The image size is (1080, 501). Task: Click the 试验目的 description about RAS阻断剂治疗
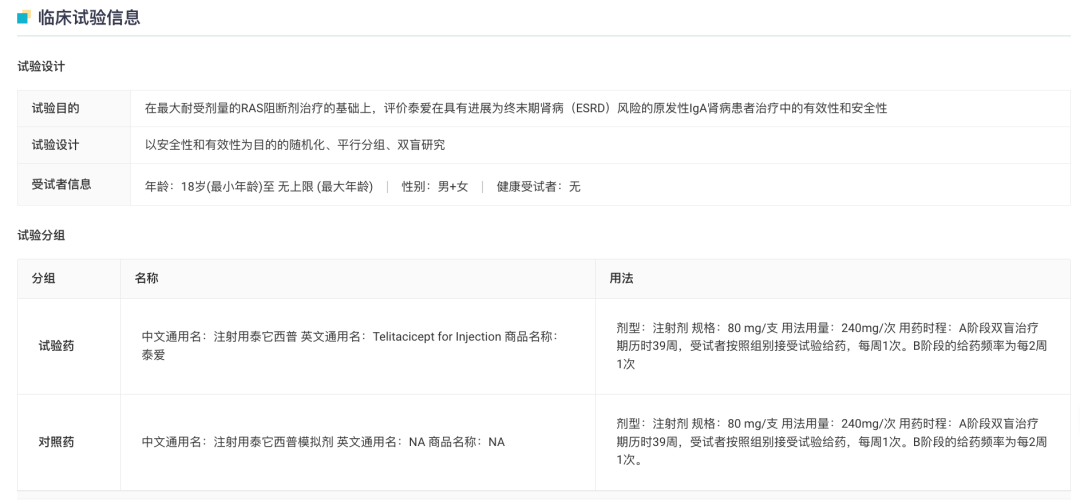coord(515,108)
